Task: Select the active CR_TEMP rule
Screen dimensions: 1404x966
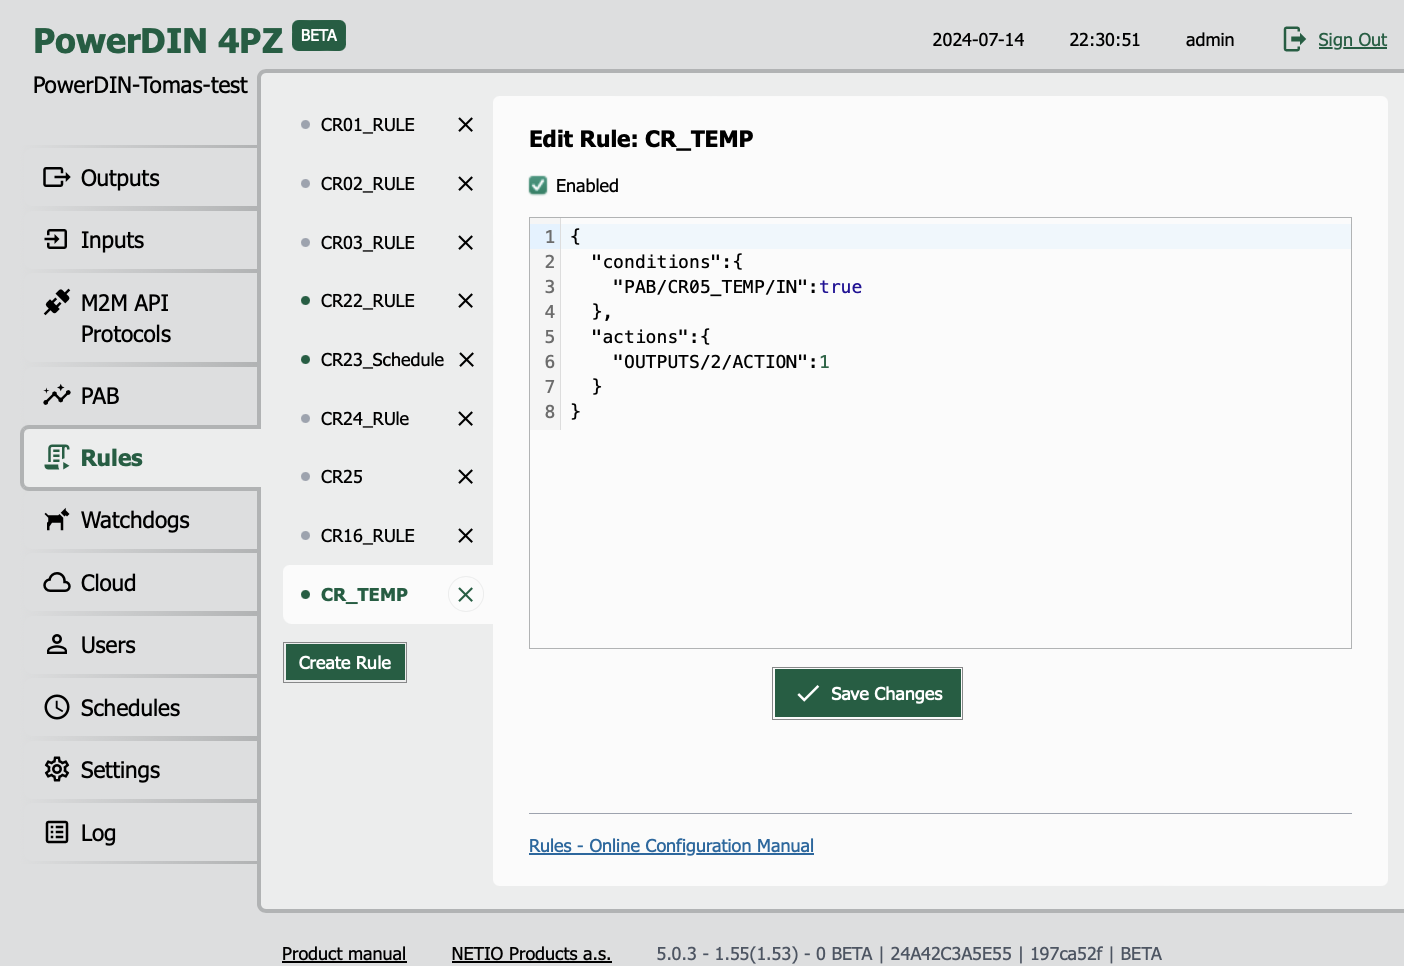Action: [364, 595]
